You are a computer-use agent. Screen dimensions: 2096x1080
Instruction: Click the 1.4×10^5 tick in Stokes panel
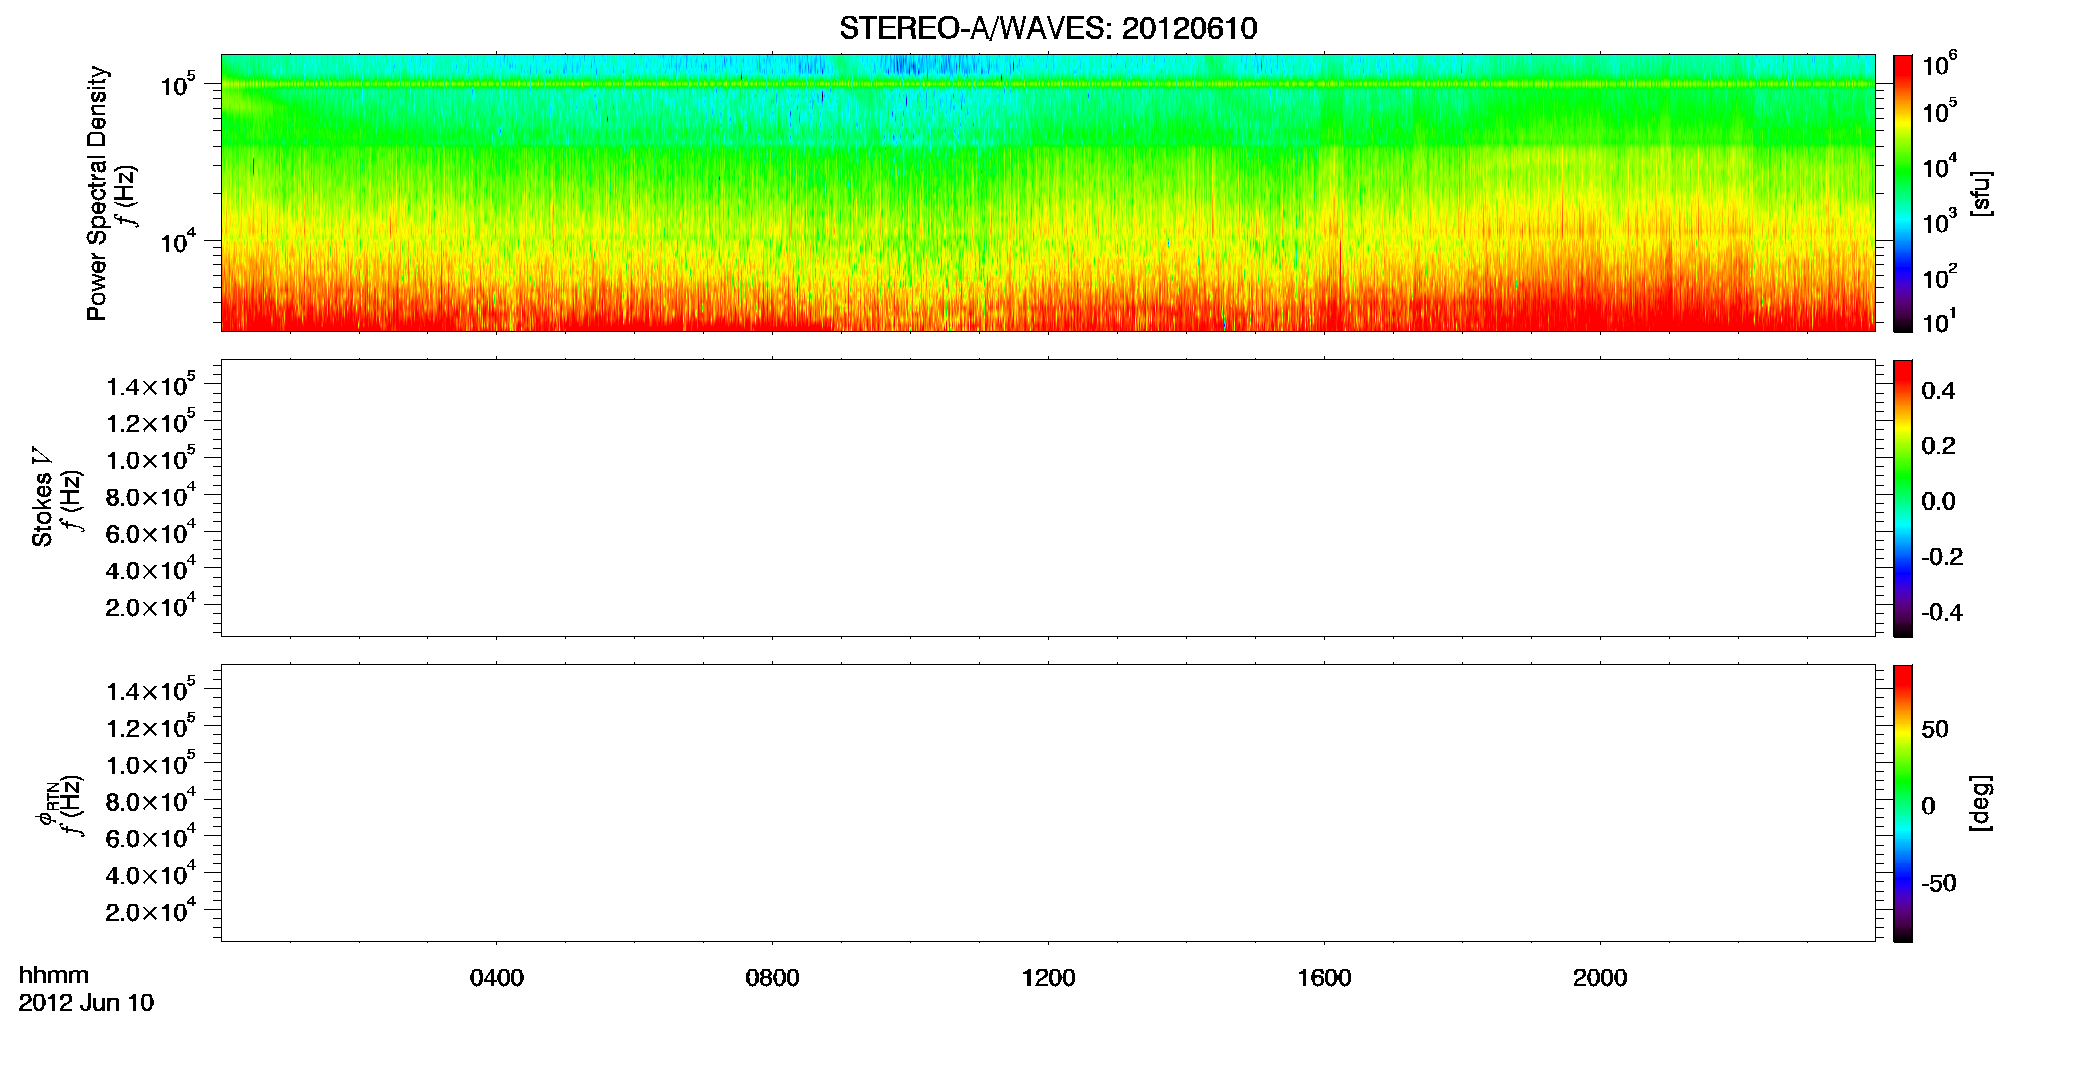click(x=151, y=385)
